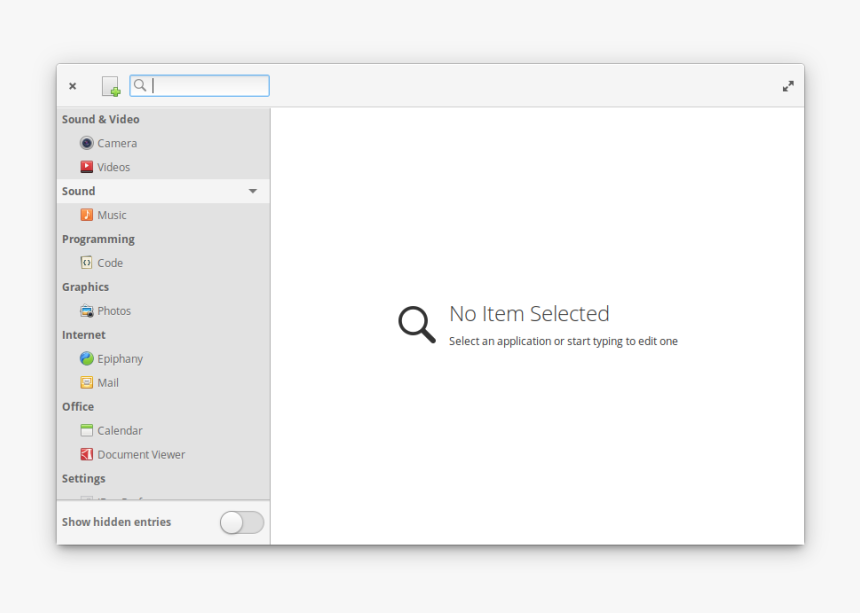Click the Epiphany browser icon
This screenshot has width=860, height=613.
[x=86, y=358]
